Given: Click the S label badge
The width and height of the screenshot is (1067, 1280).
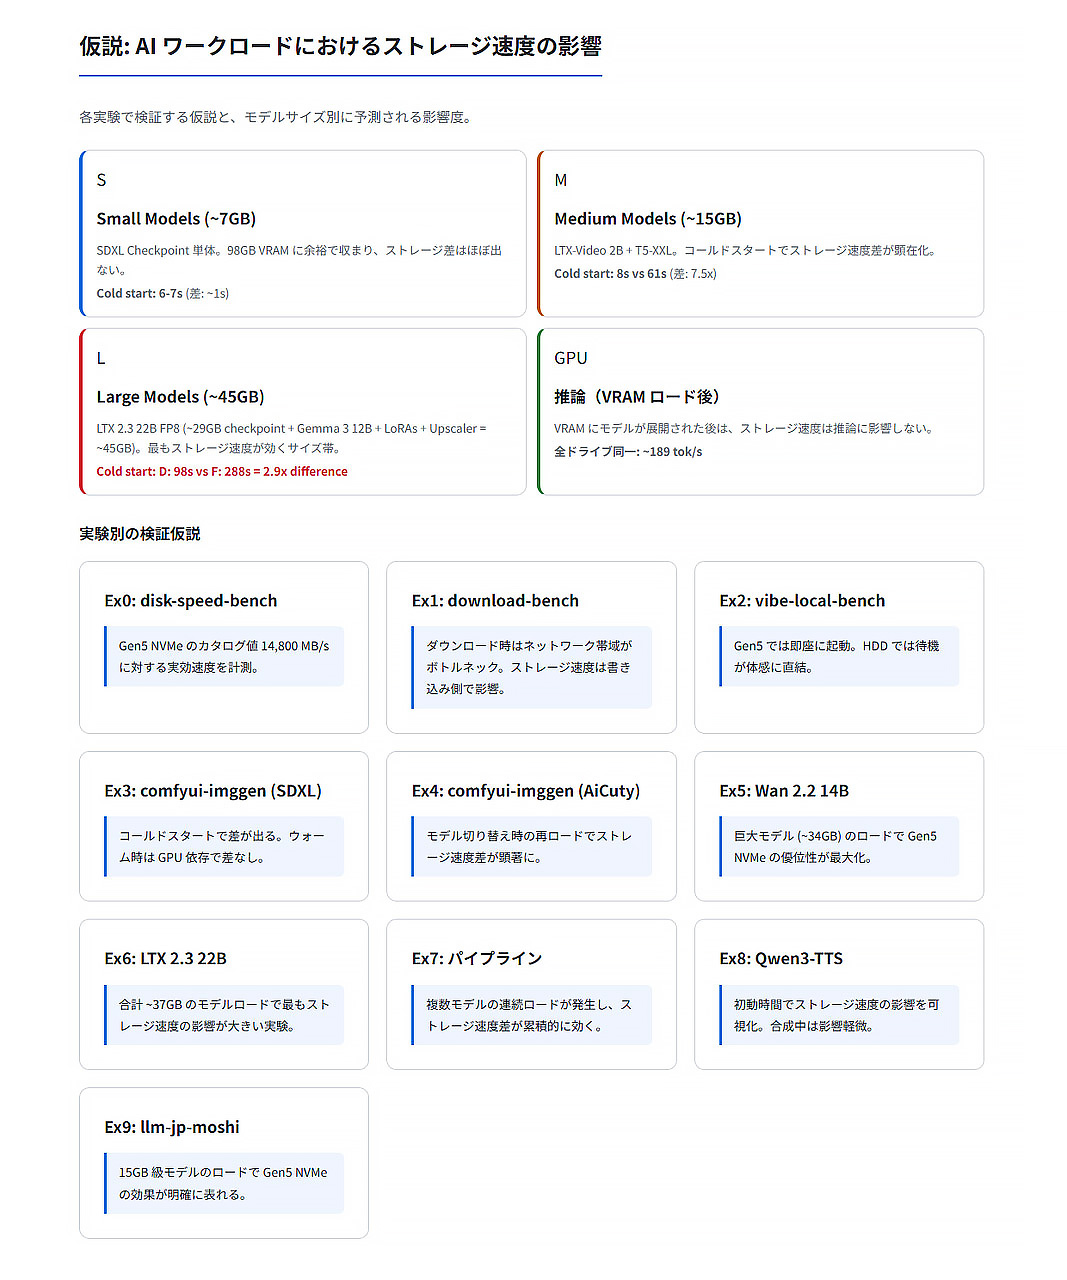Looking at the screenshot, I should coord(101,180).
